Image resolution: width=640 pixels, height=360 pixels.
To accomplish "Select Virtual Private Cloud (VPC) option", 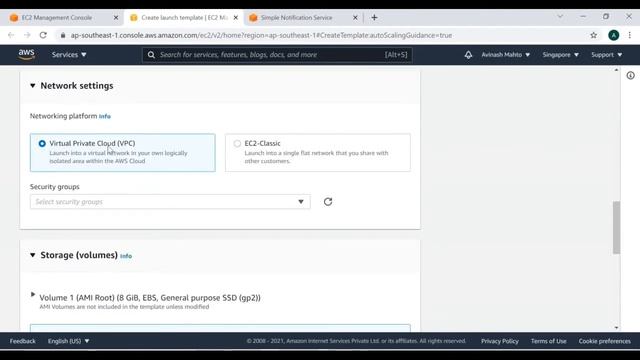I will click(122, 152).
